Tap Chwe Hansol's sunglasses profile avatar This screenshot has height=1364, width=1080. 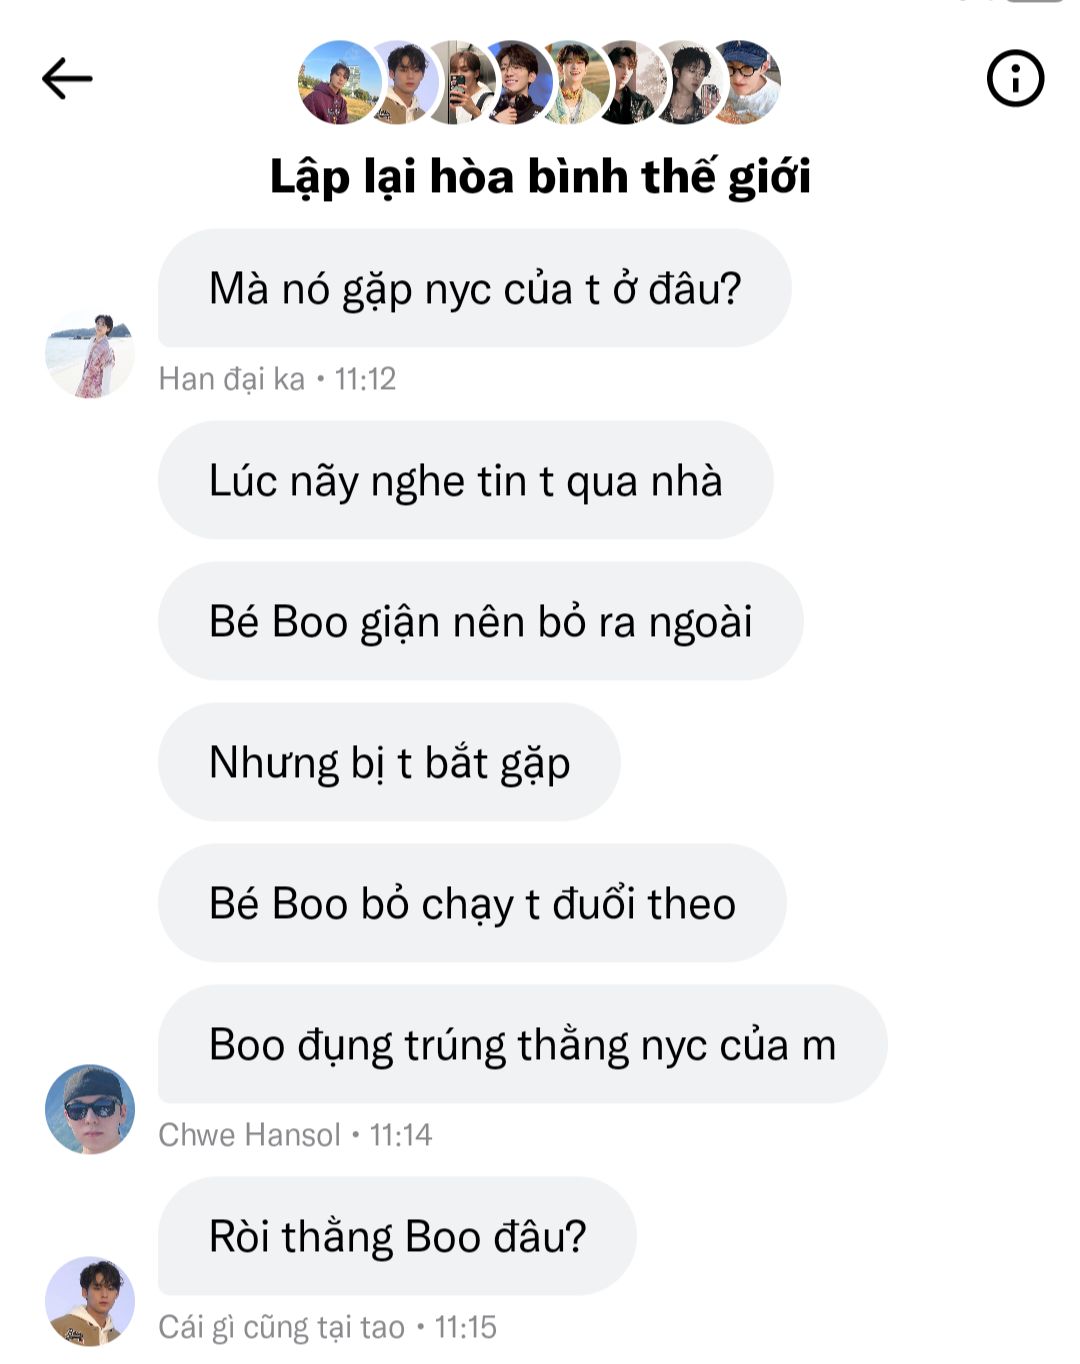[90, 1109]
